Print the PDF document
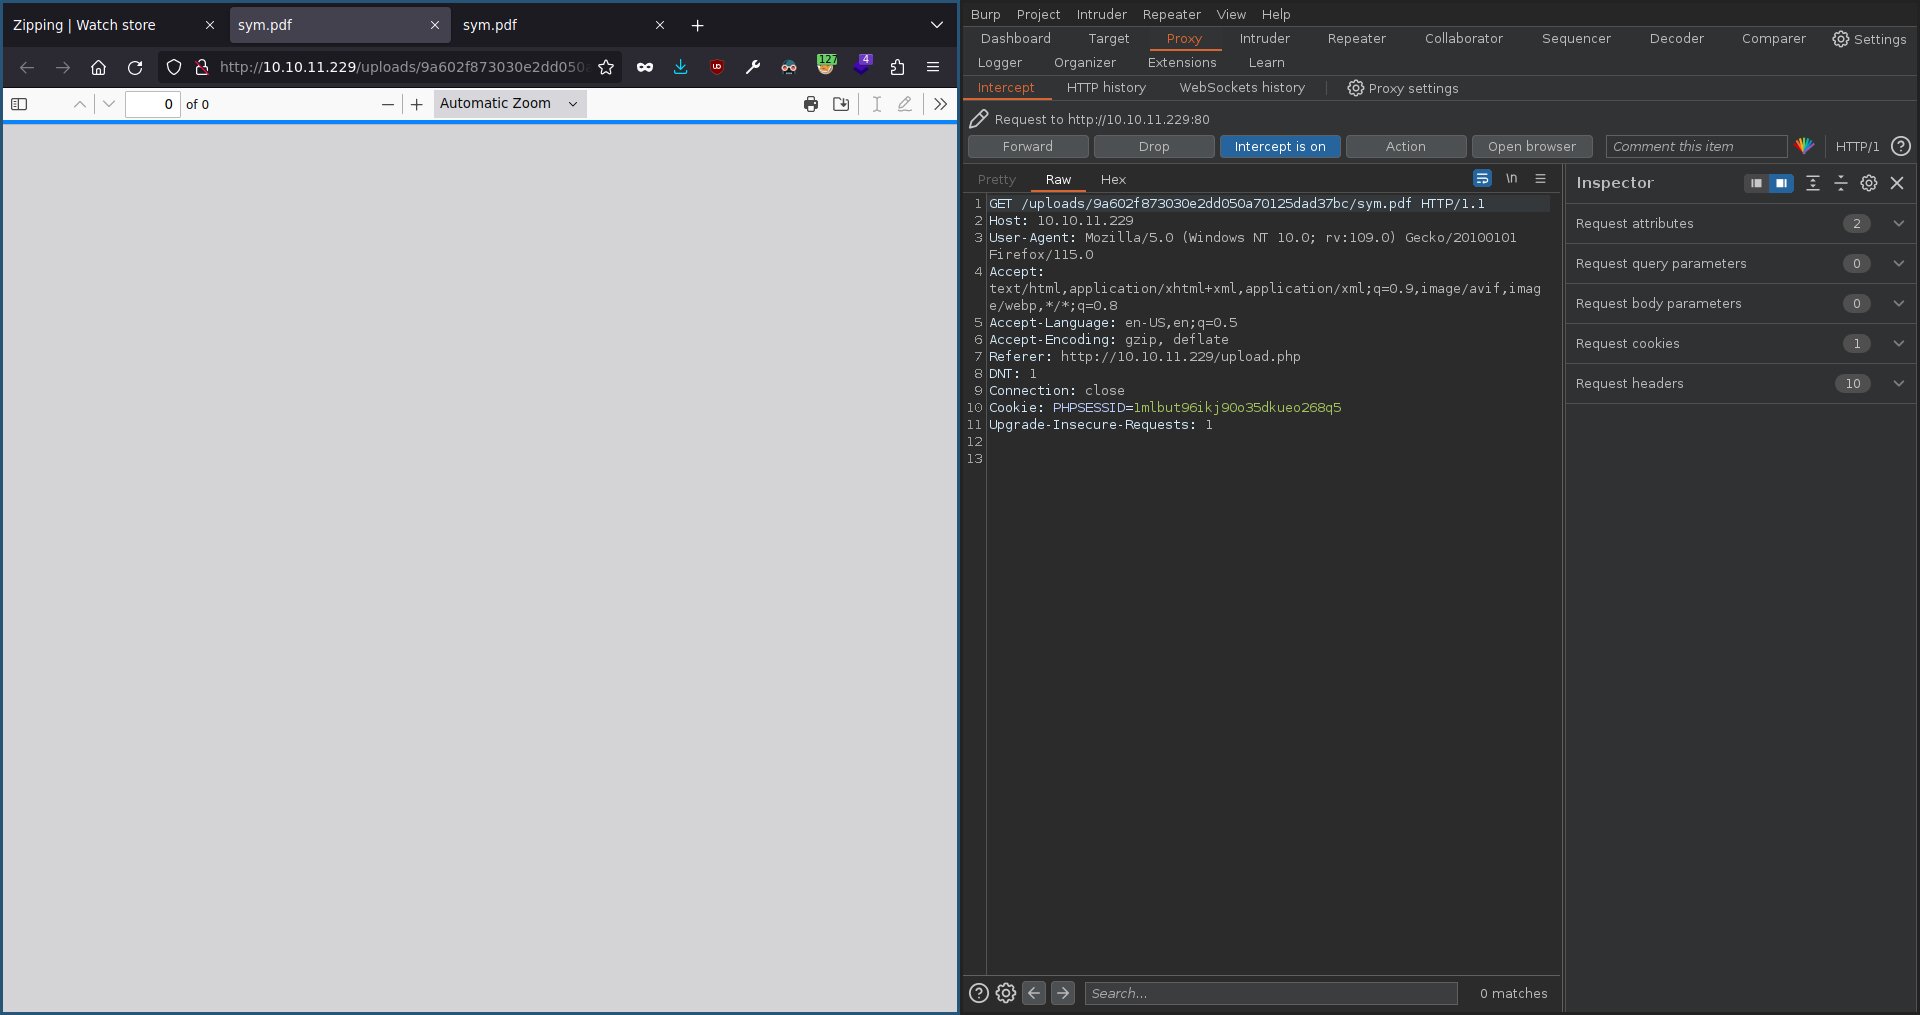The image size is (1920, 1015). tap(811, 104)
